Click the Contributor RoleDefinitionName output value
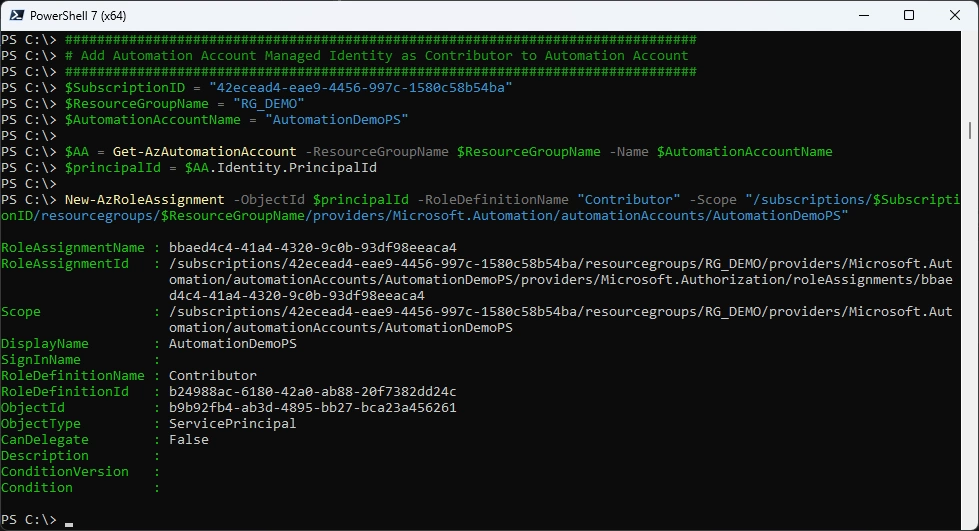This screenshot has width=979, height=531. [212, 375]
